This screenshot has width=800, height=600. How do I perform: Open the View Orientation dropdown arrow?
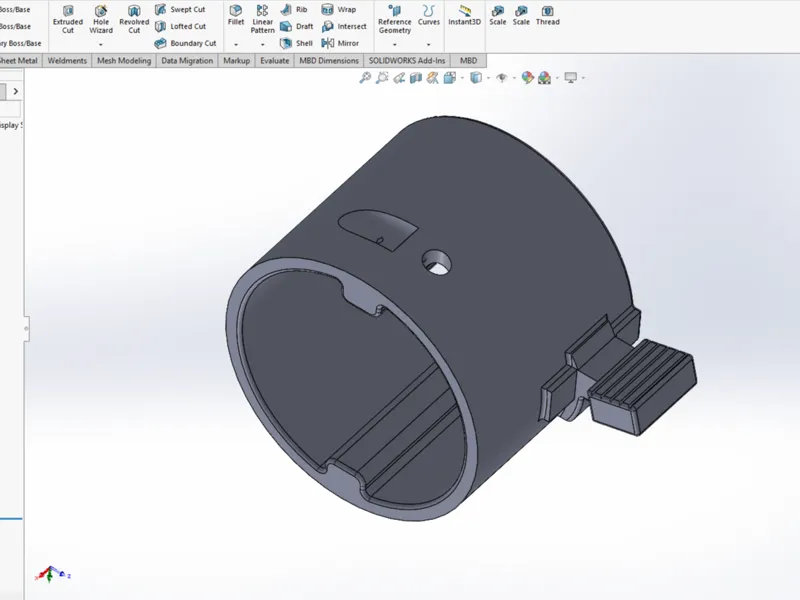point(462,78)
